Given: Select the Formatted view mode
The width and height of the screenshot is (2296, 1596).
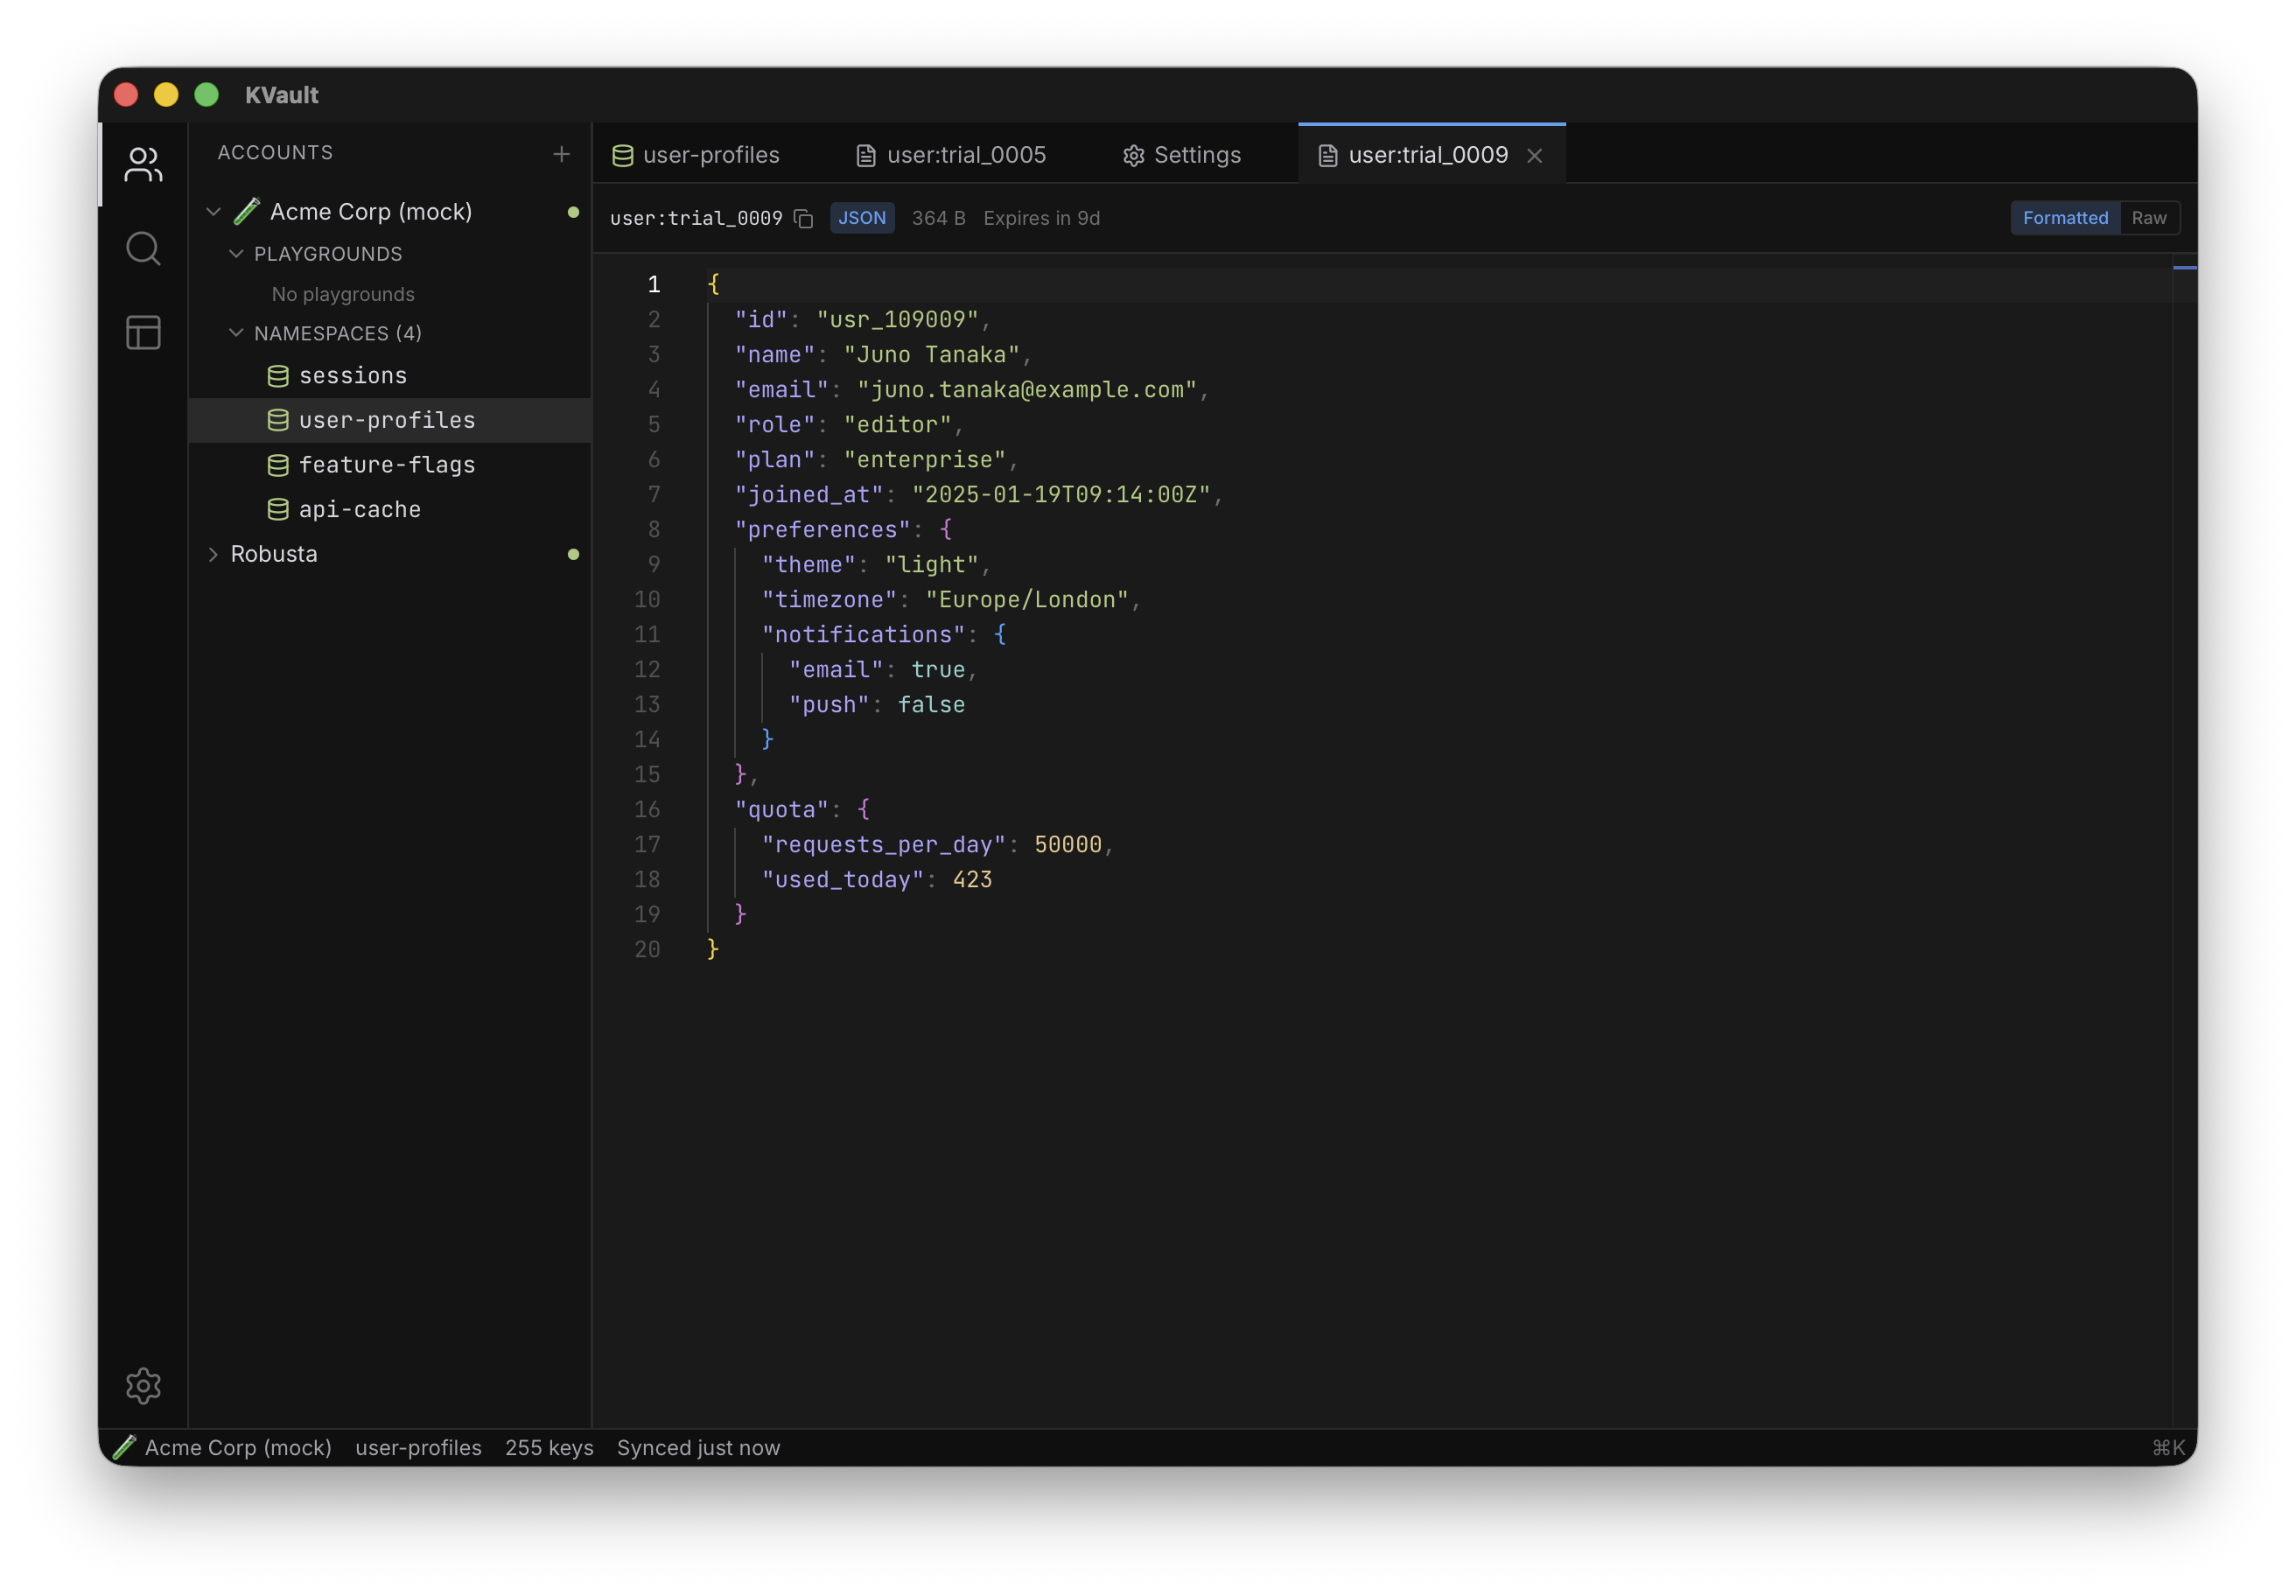Looking at the screenshot, I should [2064, 218].
